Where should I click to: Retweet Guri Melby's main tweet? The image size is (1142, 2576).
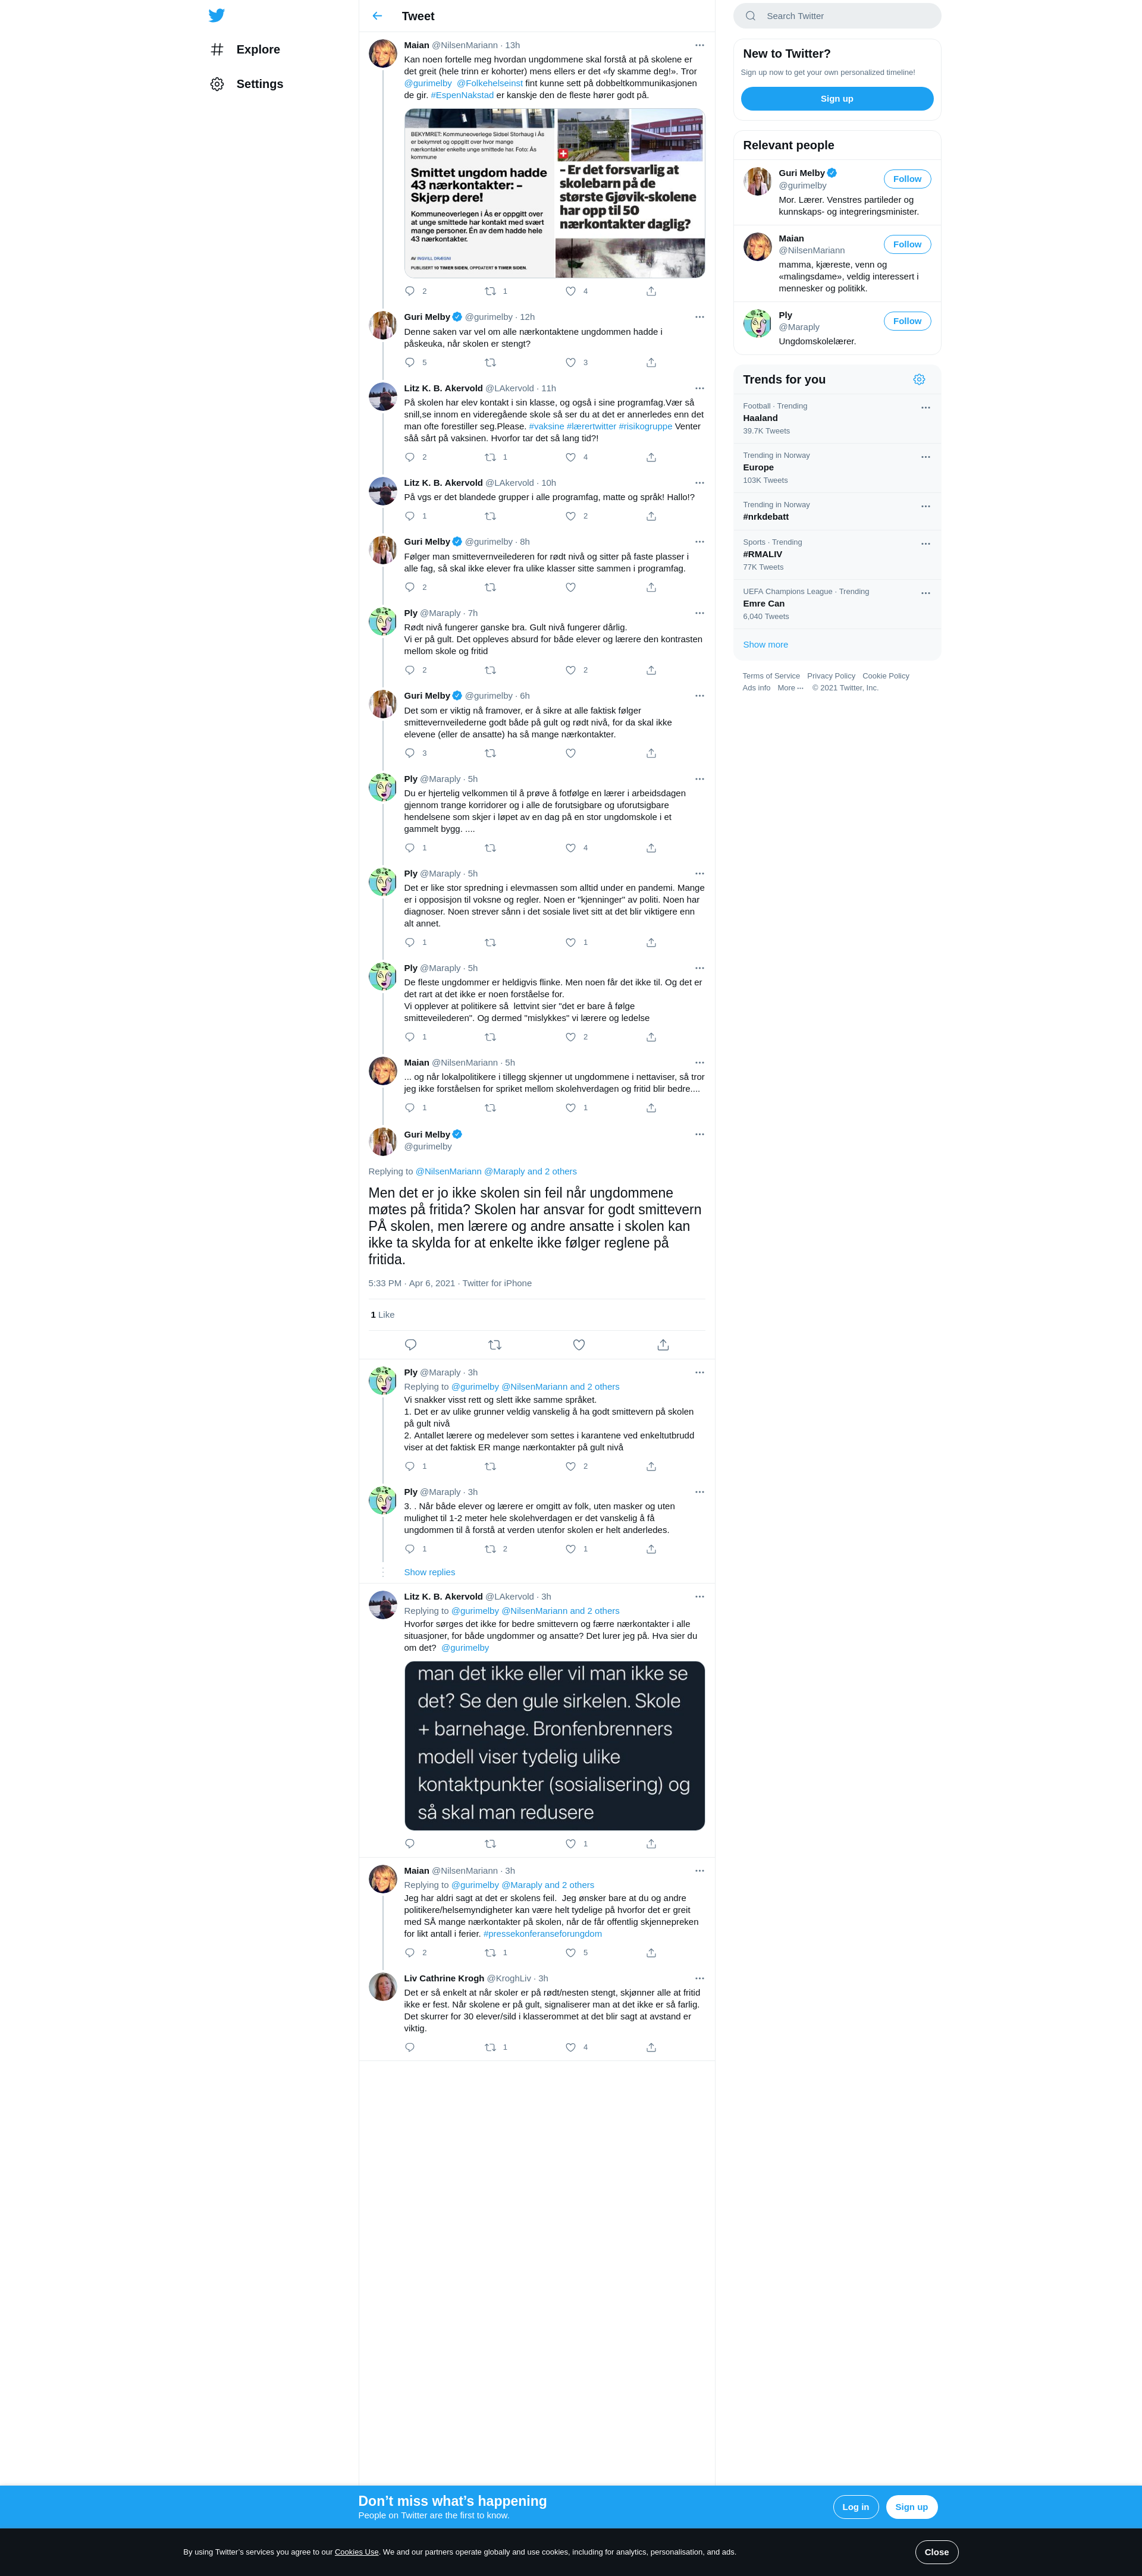coord(494,1345)
